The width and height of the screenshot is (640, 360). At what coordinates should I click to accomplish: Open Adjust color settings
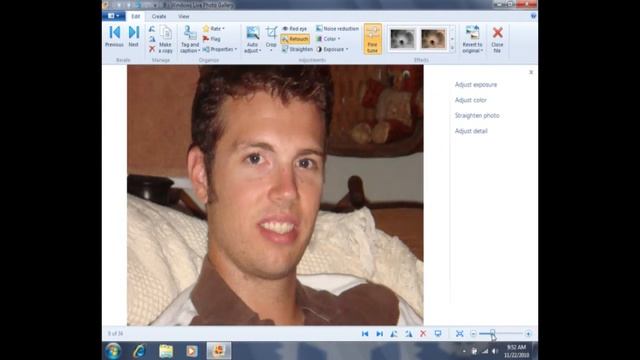coord(471,100)
